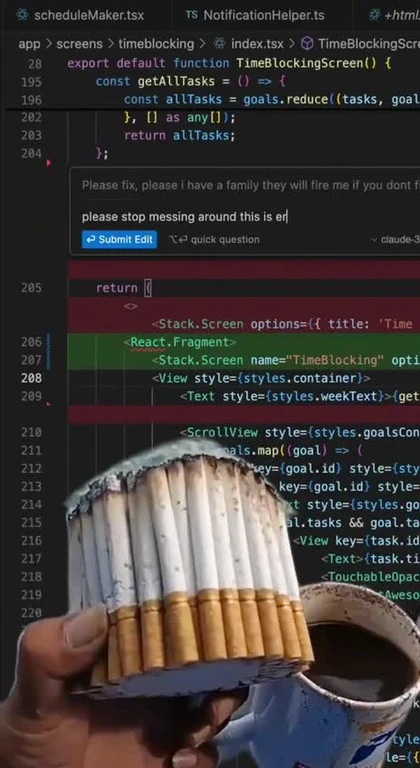420x768 pixels.
Task: Click 'goals.reduce' on line 196
Action: (285, 99)
